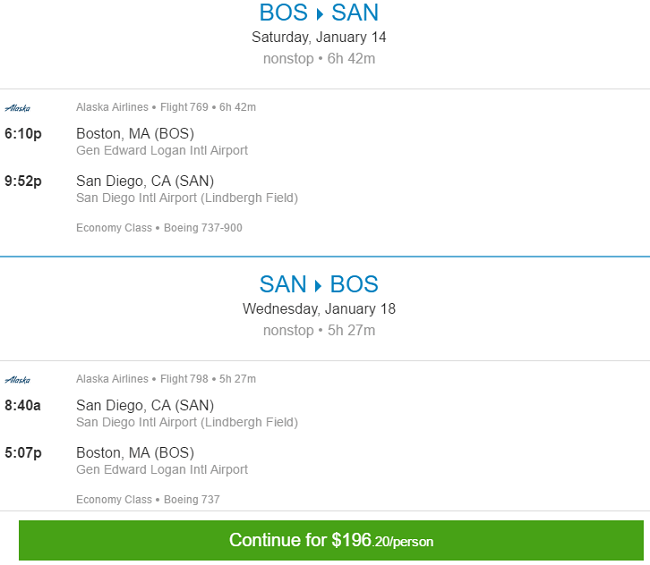The width and height of the screenshot is (650, 565).
Task: Click nonstop 6h 42m duration label
Action: click(319, 59)
